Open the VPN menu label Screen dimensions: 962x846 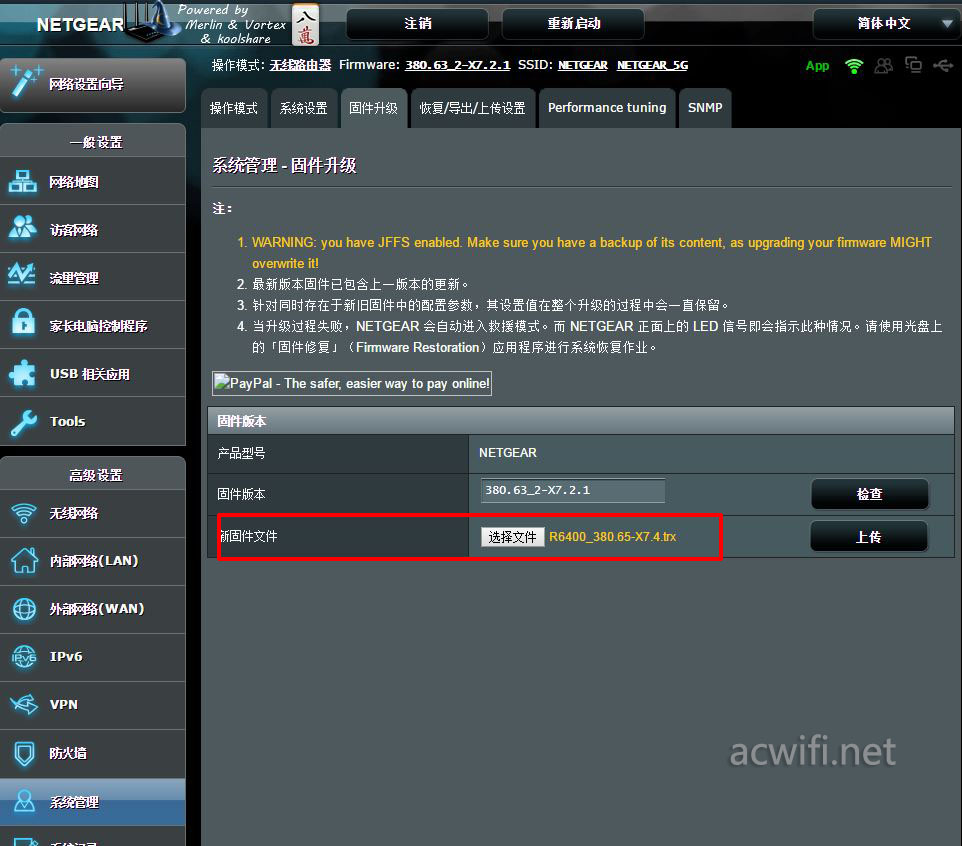[64, 704]
